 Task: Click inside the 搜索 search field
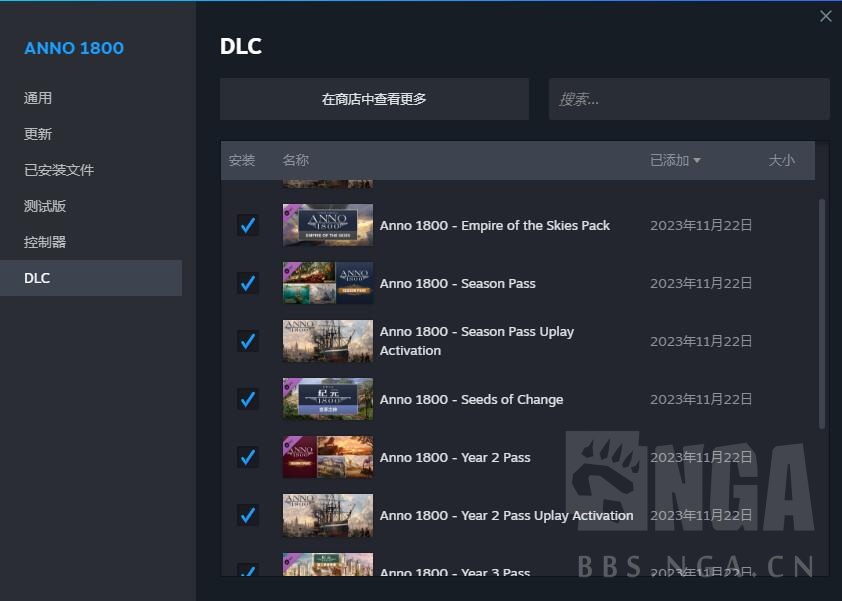(689, 98)
